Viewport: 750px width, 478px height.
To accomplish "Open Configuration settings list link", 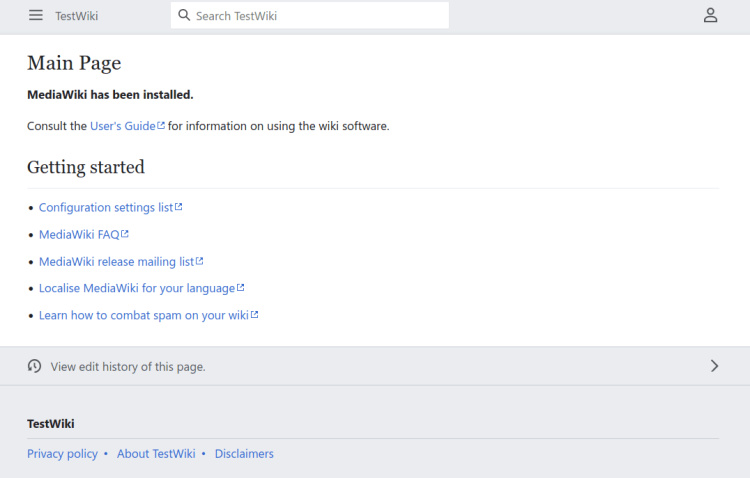I will pyautogui.click(x=106, y=208).
